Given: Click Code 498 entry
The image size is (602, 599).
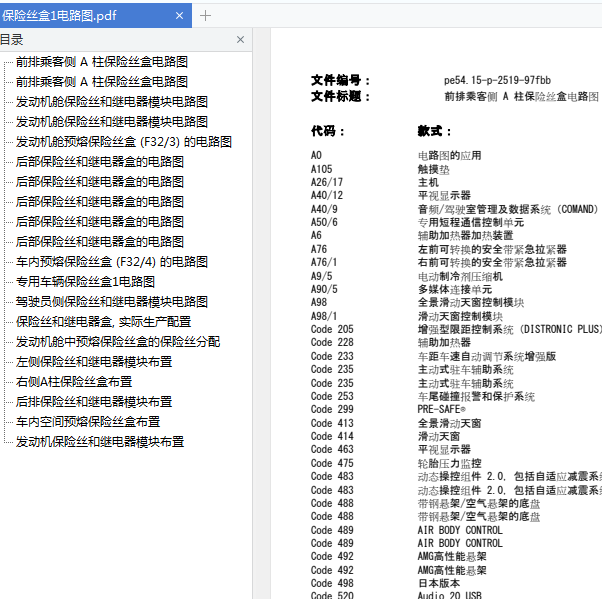Looking at the screenshot, I should (332, 583).
